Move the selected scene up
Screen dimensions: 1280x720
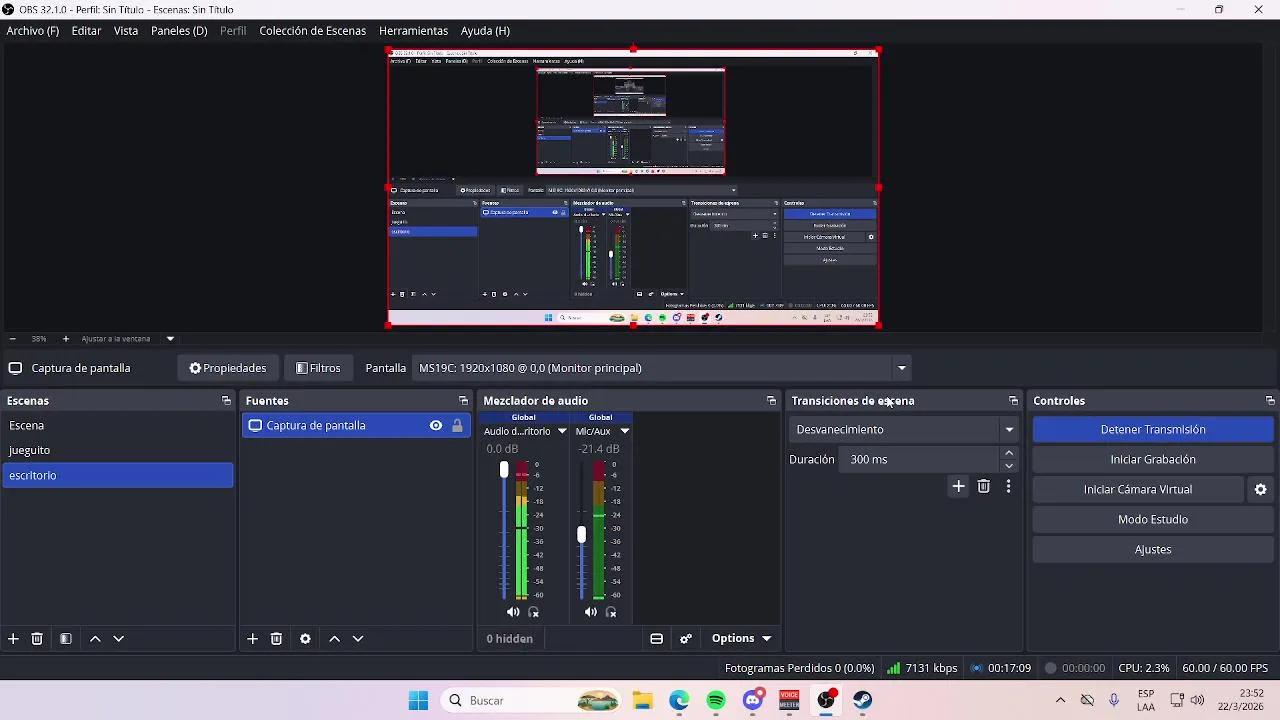(x=95, y=638)
